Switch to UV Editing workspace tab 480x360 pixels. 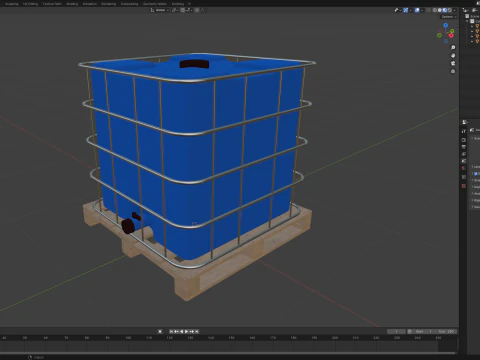pos(30,4)
